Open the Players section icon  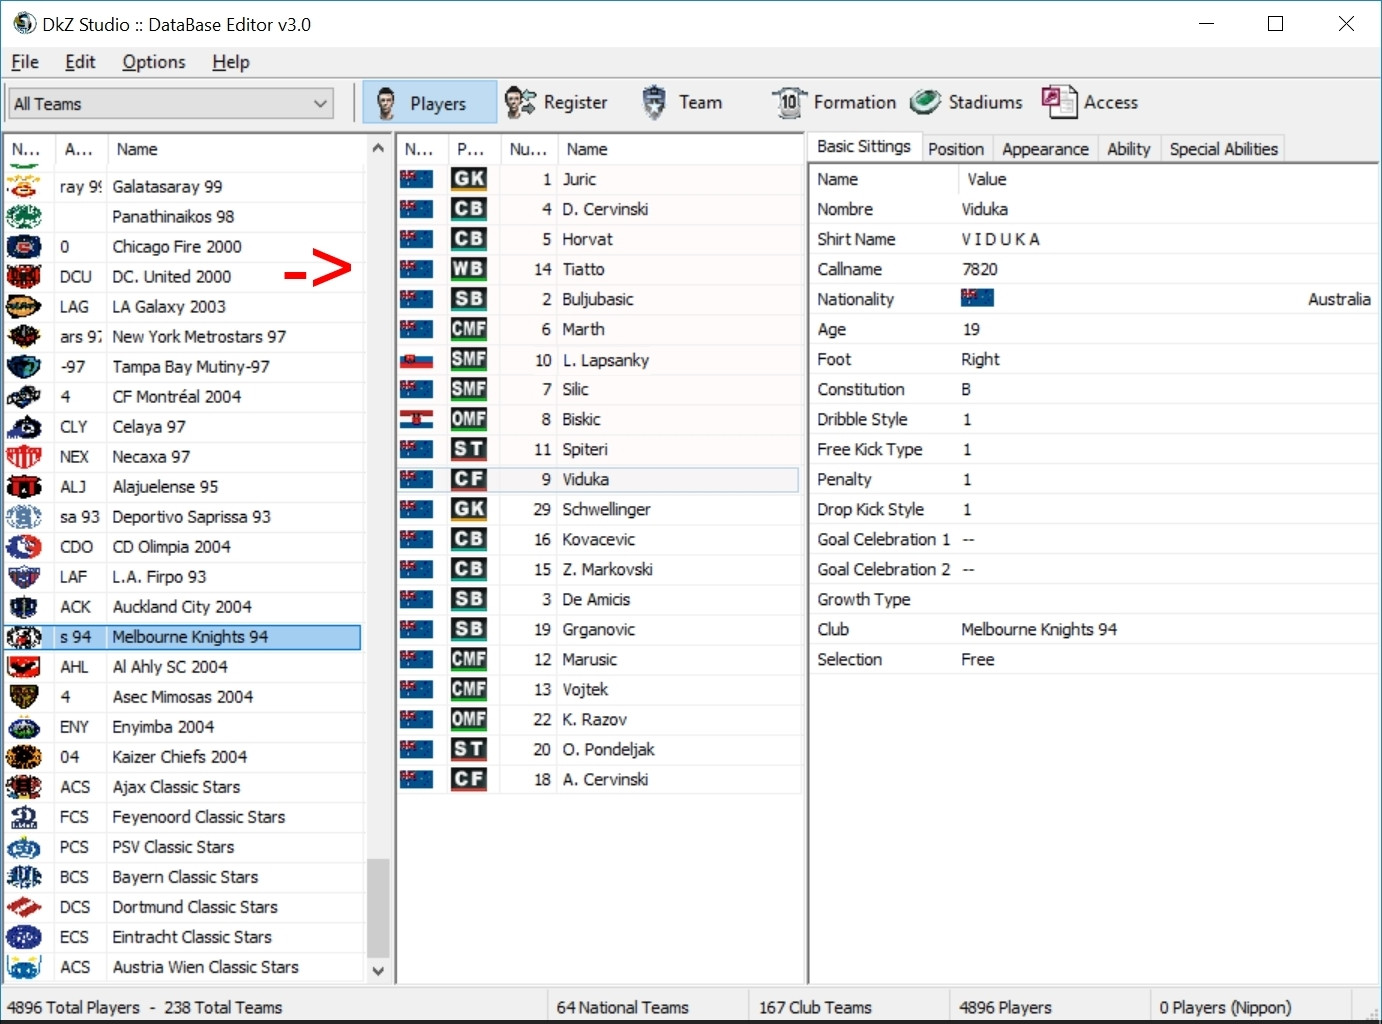pos(386,103)
